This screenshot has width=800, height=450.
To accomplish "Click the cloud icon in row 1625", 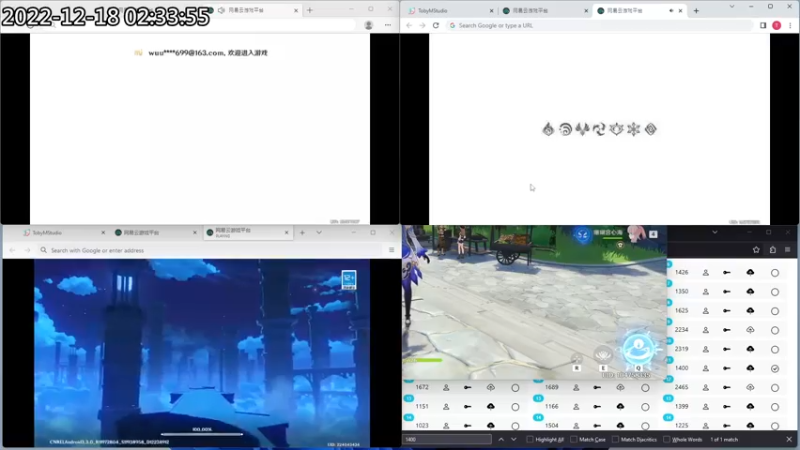I will pos(750,311).
